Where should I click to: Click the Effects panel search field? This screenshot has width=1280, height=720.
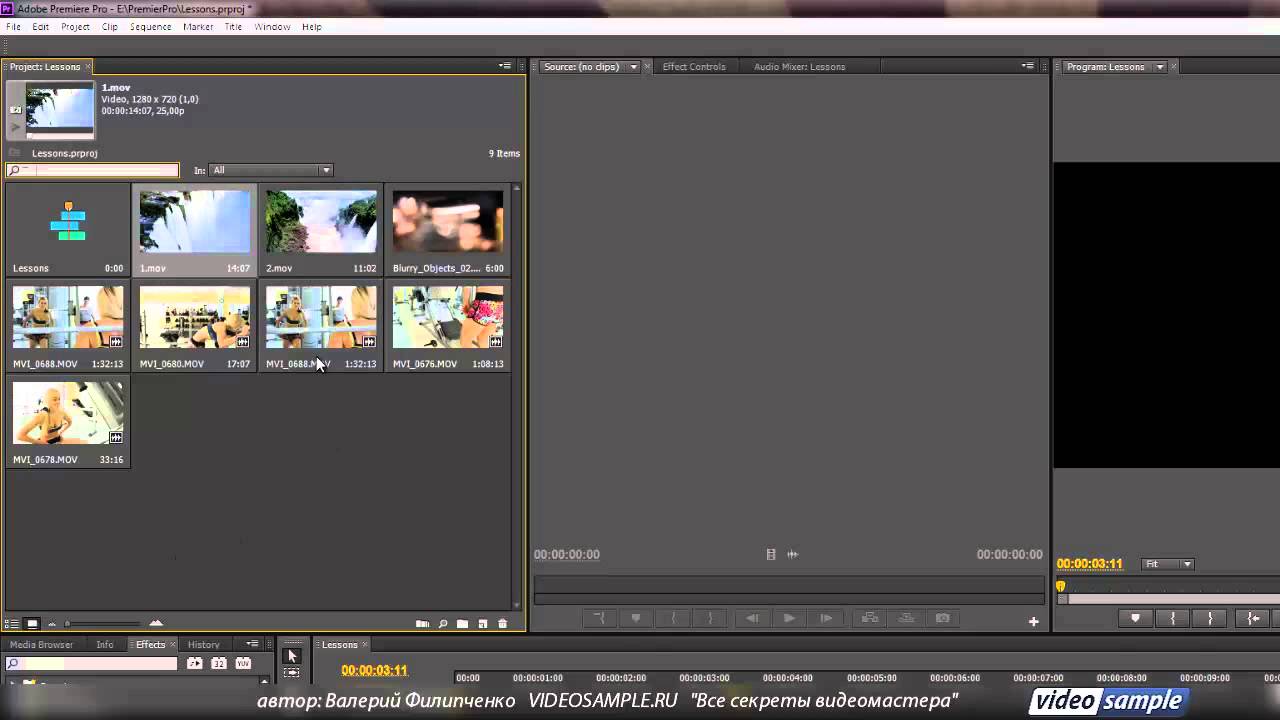92,663
